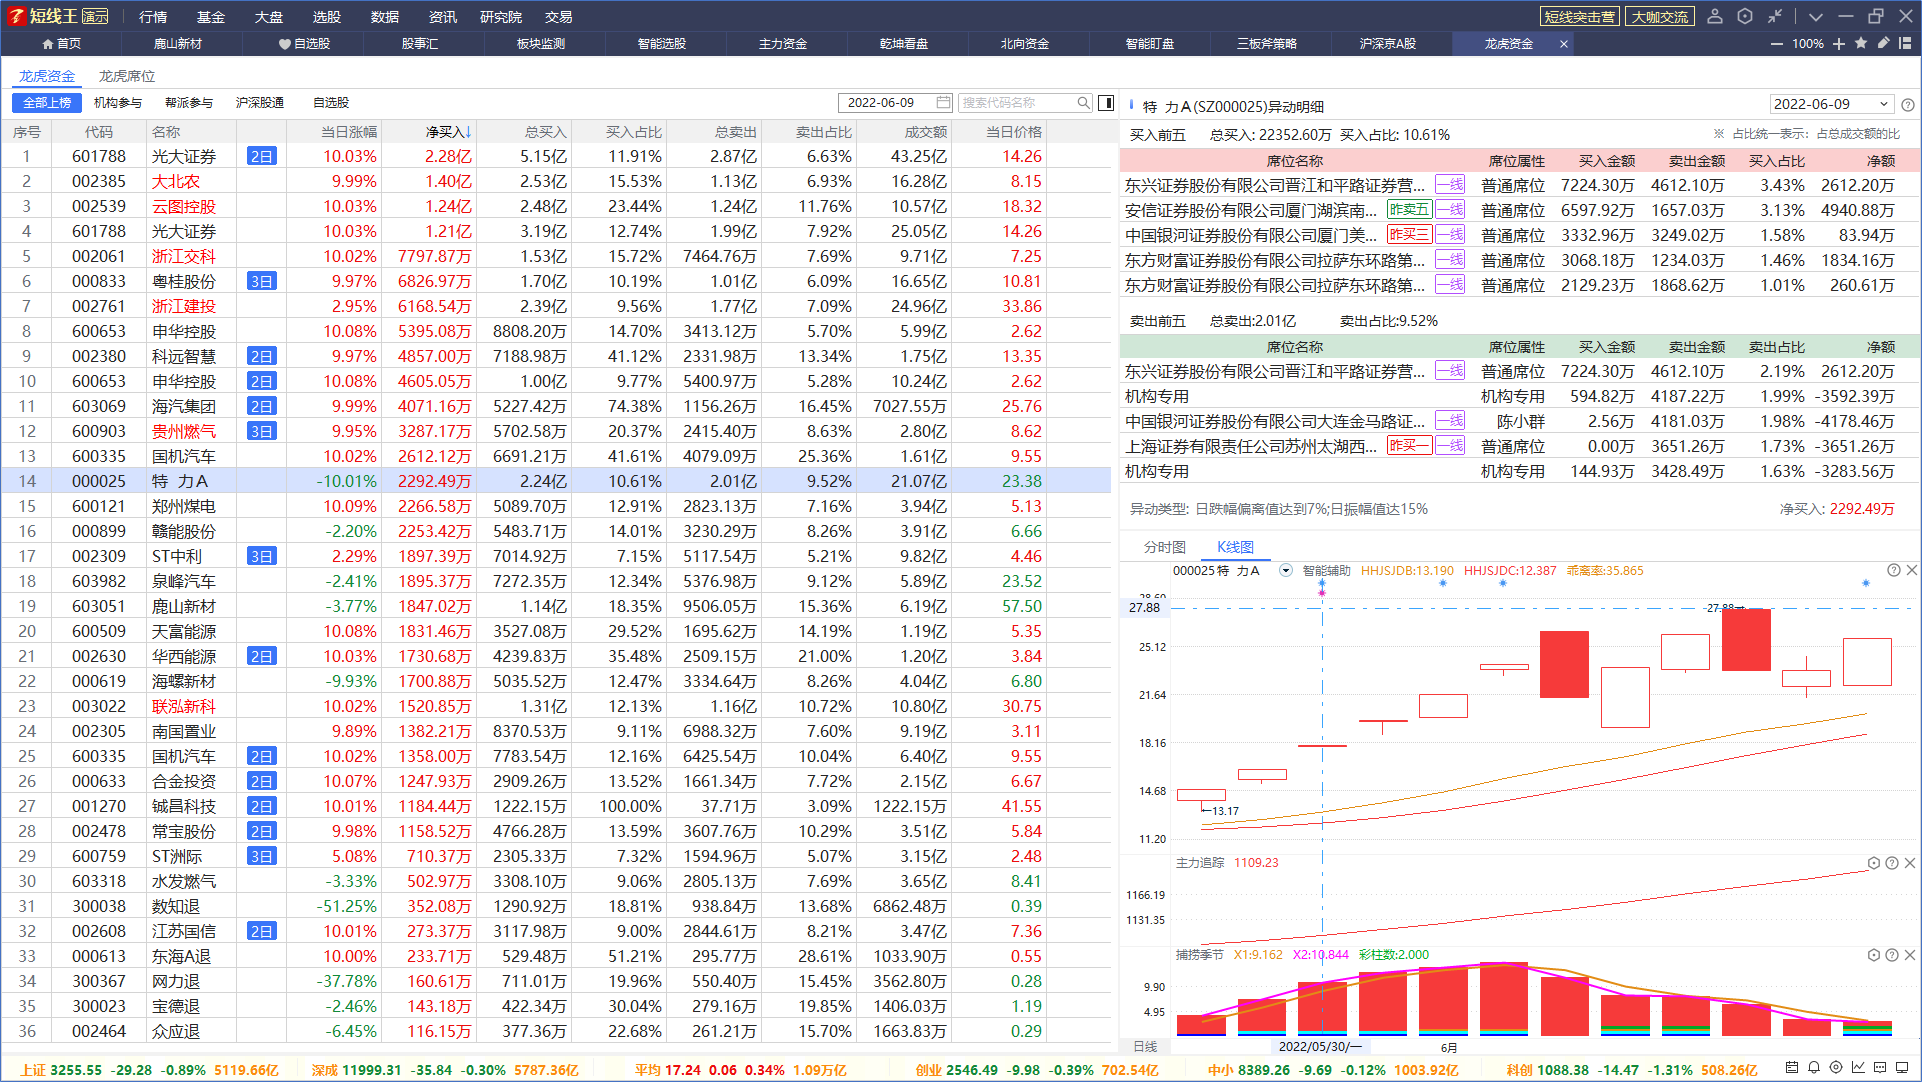This screenshot has width=1922, height=1082.
Task: Click the magnifier search icon in code search box
Action: point(1084,102)
